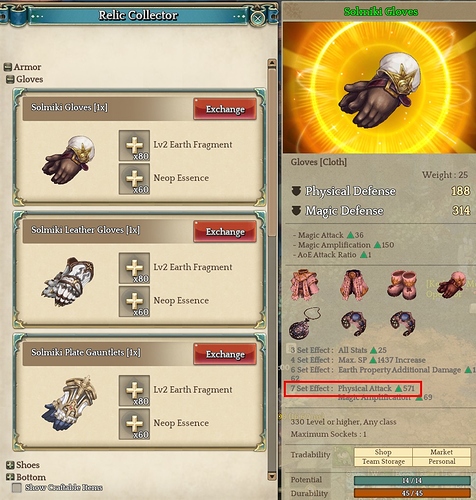Select Lv2 Earth Fragment slot for Solmiki Gloves
Viewport: 476px width, 500px height.
(x=134, y=146)
